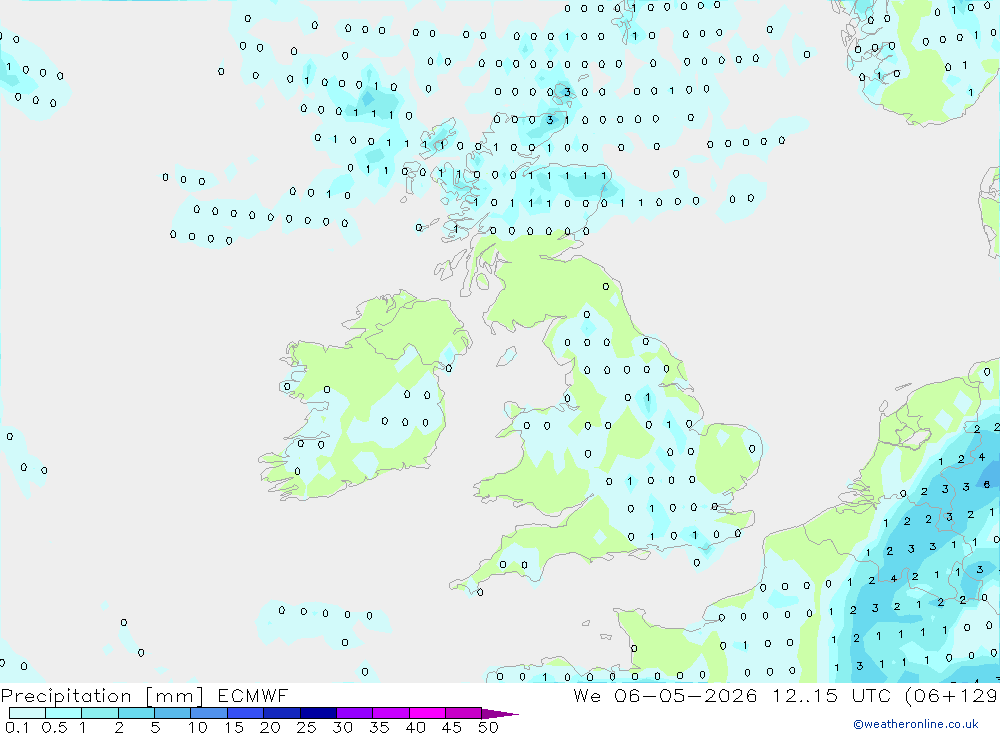Image resolution: width=1000 pixels, height=733 pixels.
Task: Click the '0.5' legend scale label
Action: [54, 727]
